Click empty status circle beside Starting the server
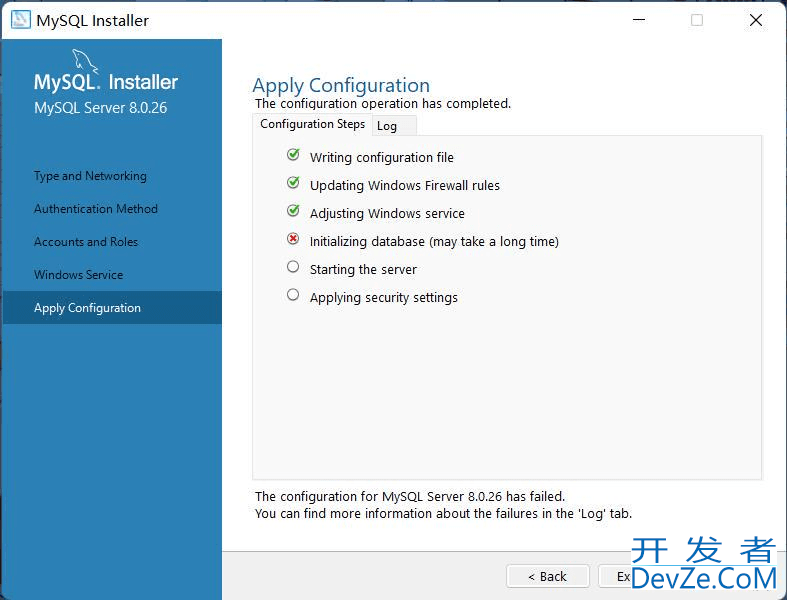 coord(293,267)
